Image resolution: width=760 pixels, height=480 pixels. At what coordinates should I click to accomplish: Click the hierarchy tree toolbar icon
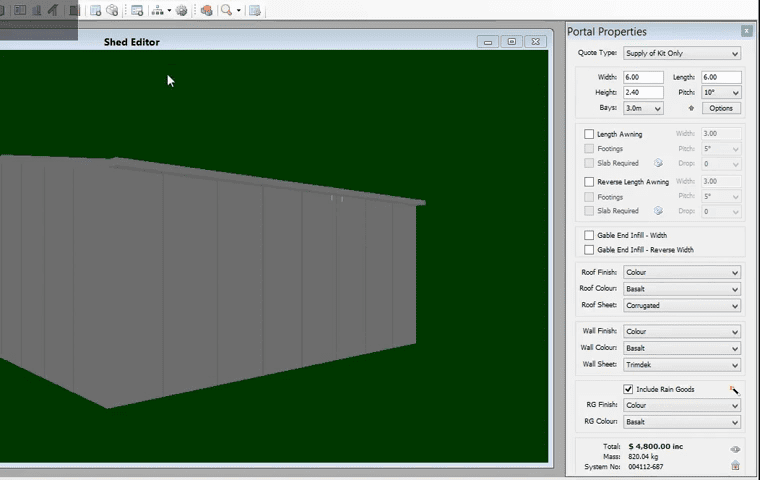[158, 10]
